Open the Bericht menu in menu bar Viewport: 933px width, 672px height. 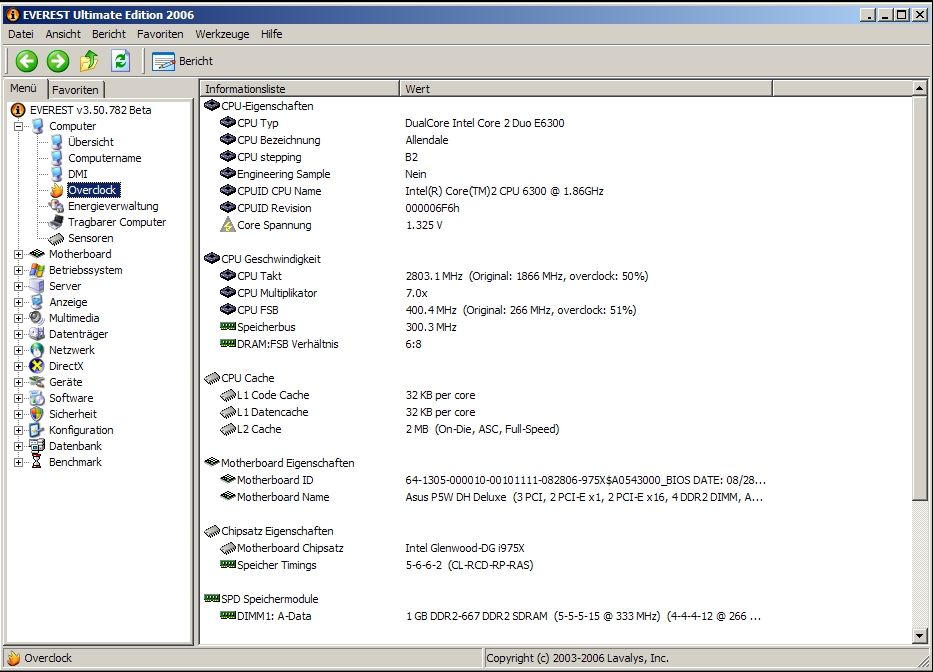click(109, 34)
